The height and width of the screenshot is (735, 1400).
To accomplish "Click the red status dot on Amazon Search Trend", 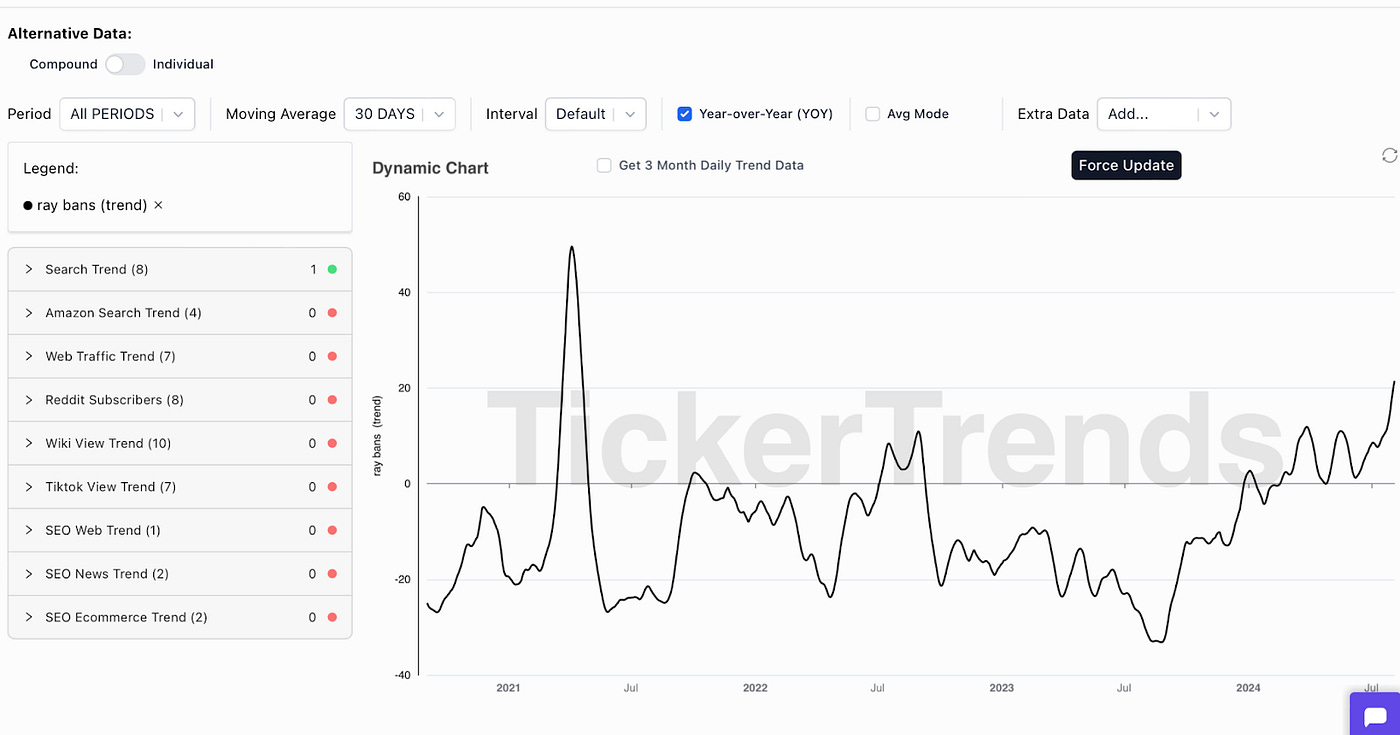I will click(332, 313).
